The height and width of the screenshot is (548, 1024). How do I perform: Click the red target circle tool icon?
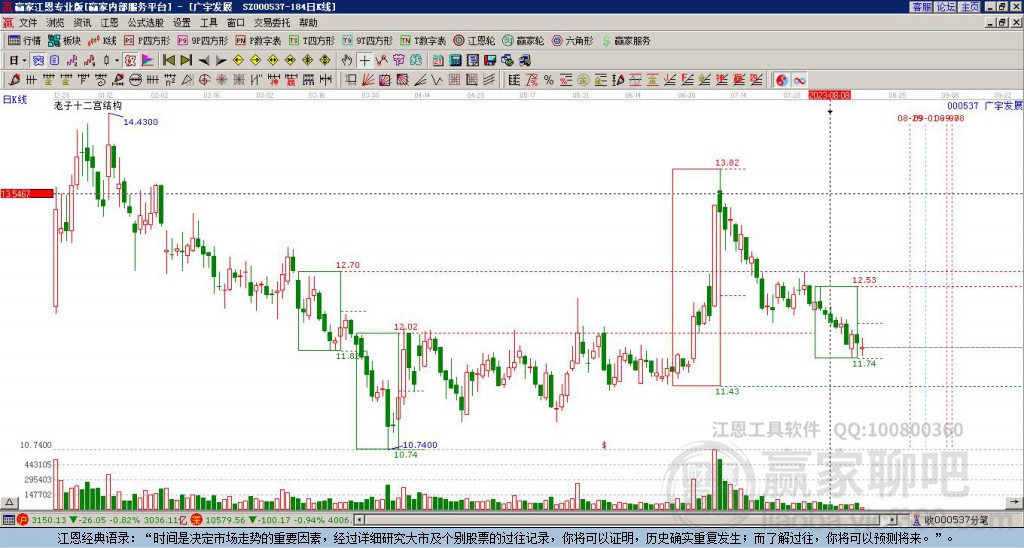(x=204, y=80)
